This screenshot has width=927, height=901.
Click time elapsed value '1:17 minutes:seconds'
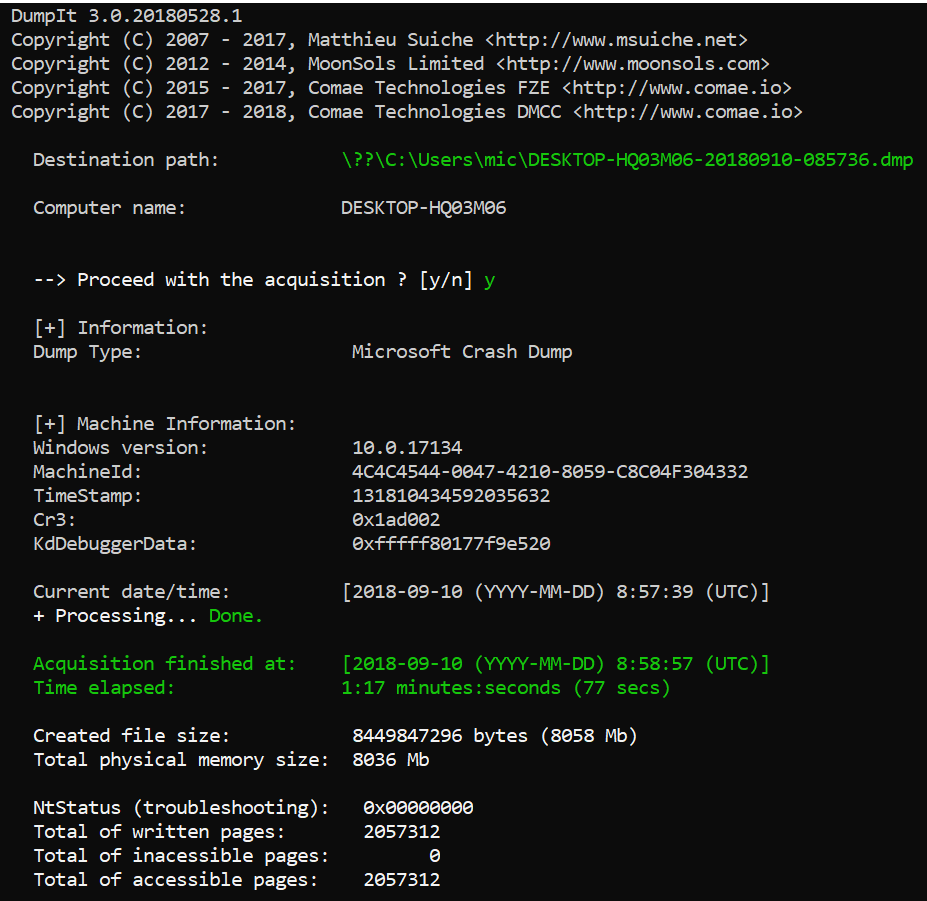click(451, 688)
